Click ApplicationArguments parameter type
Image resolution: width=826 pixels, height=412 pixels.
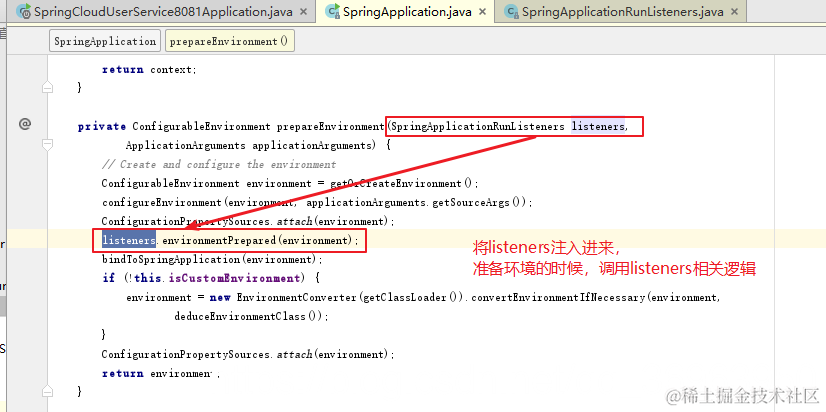click(x=185, y=145)
